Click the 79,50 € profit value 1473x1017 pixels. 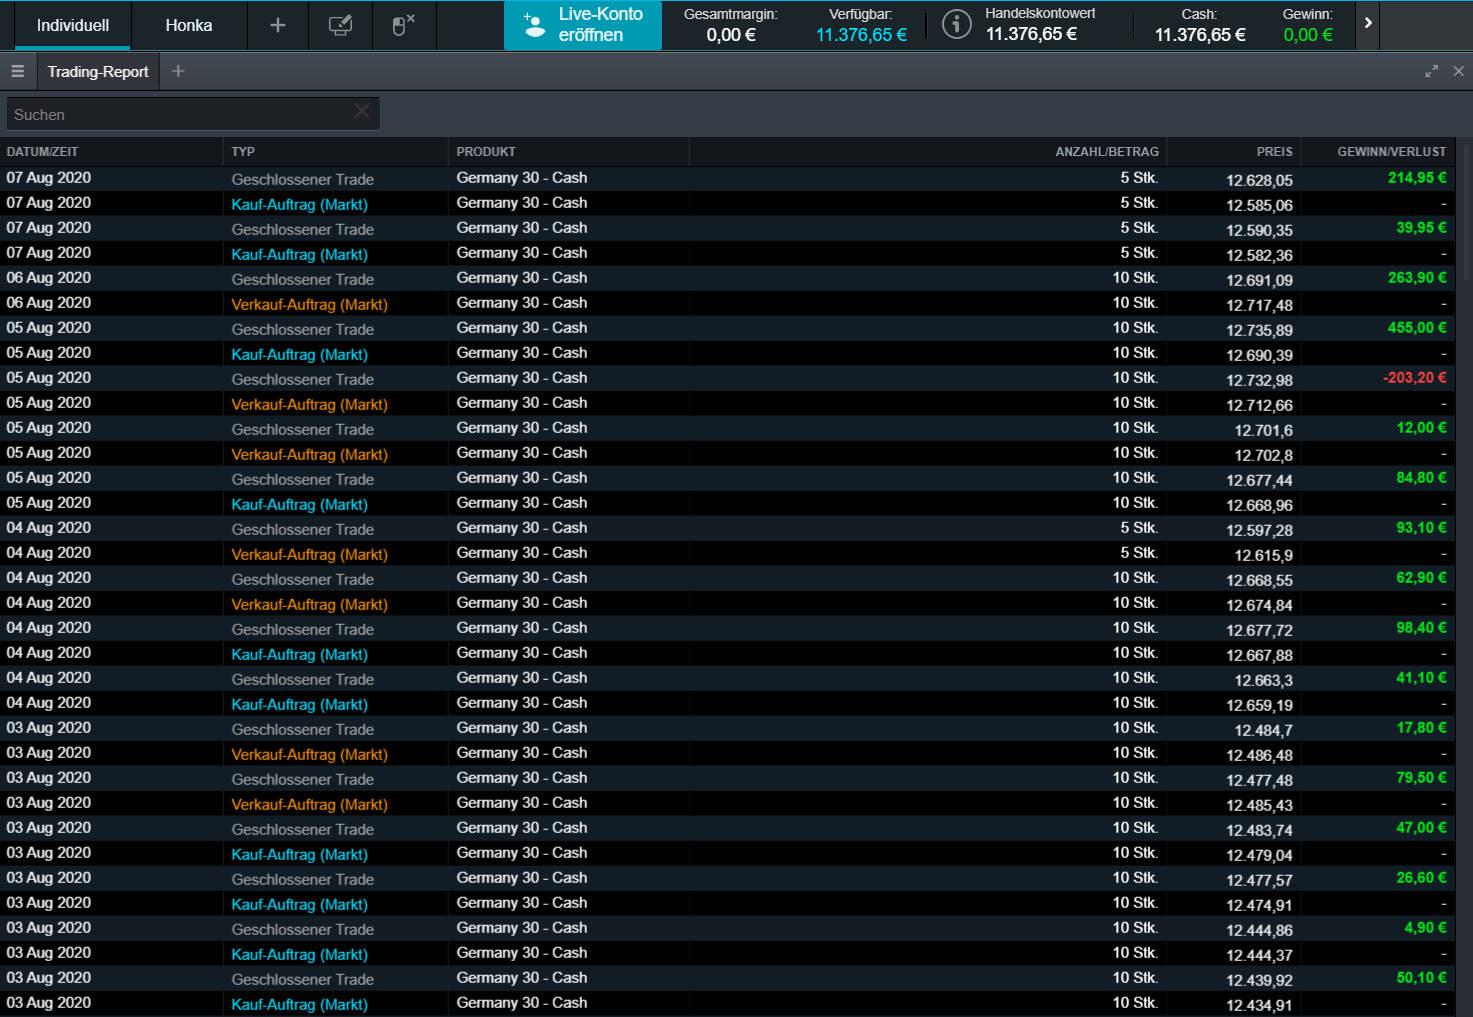(x=1421, y=778)
